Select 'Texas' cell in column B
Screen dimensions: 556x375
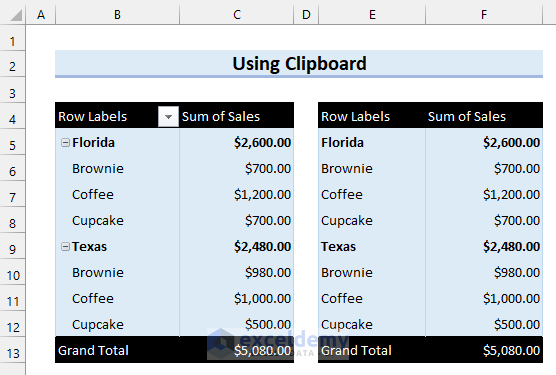pos(117,246)
